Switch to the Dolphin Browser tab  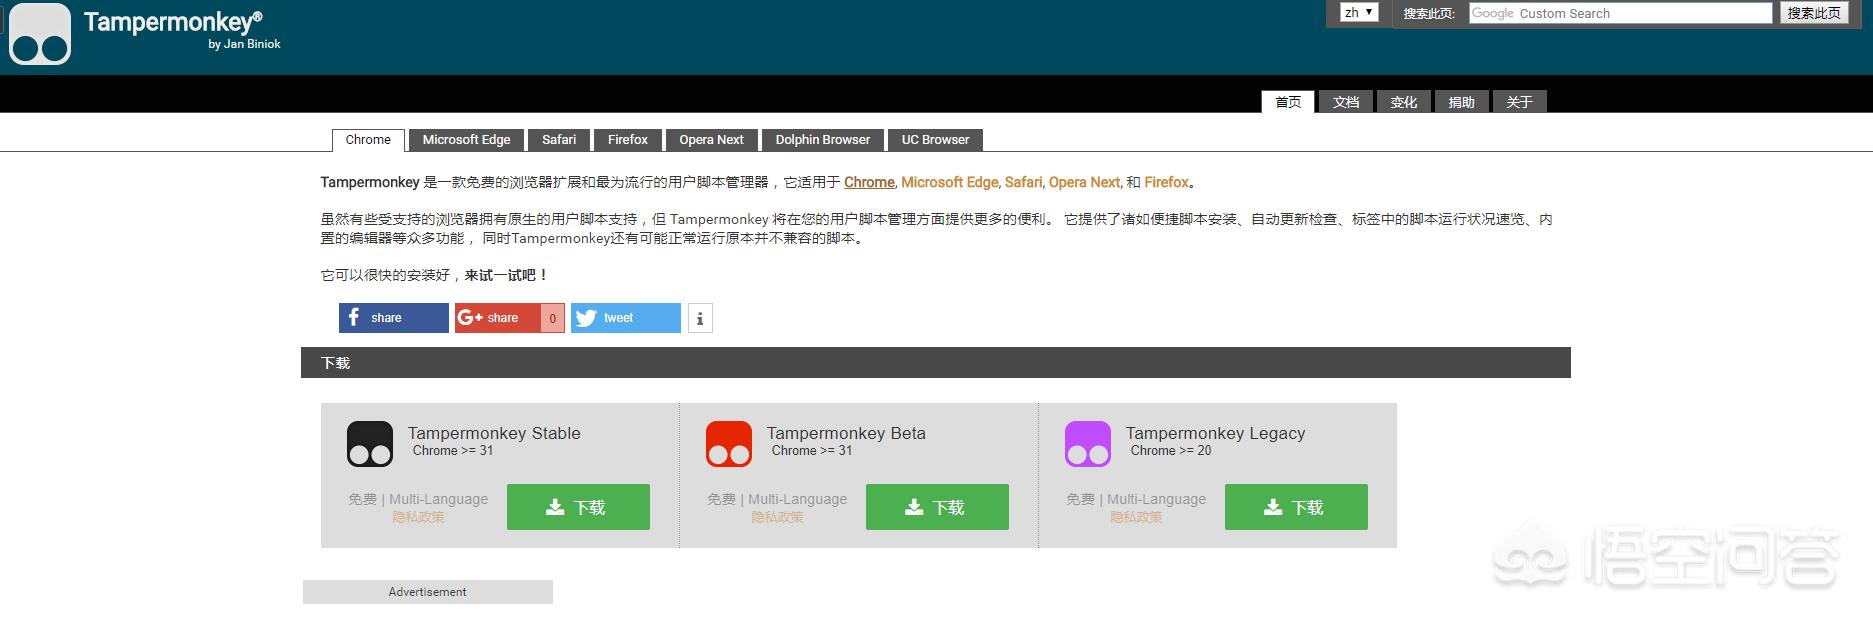(x=823, y=140)
